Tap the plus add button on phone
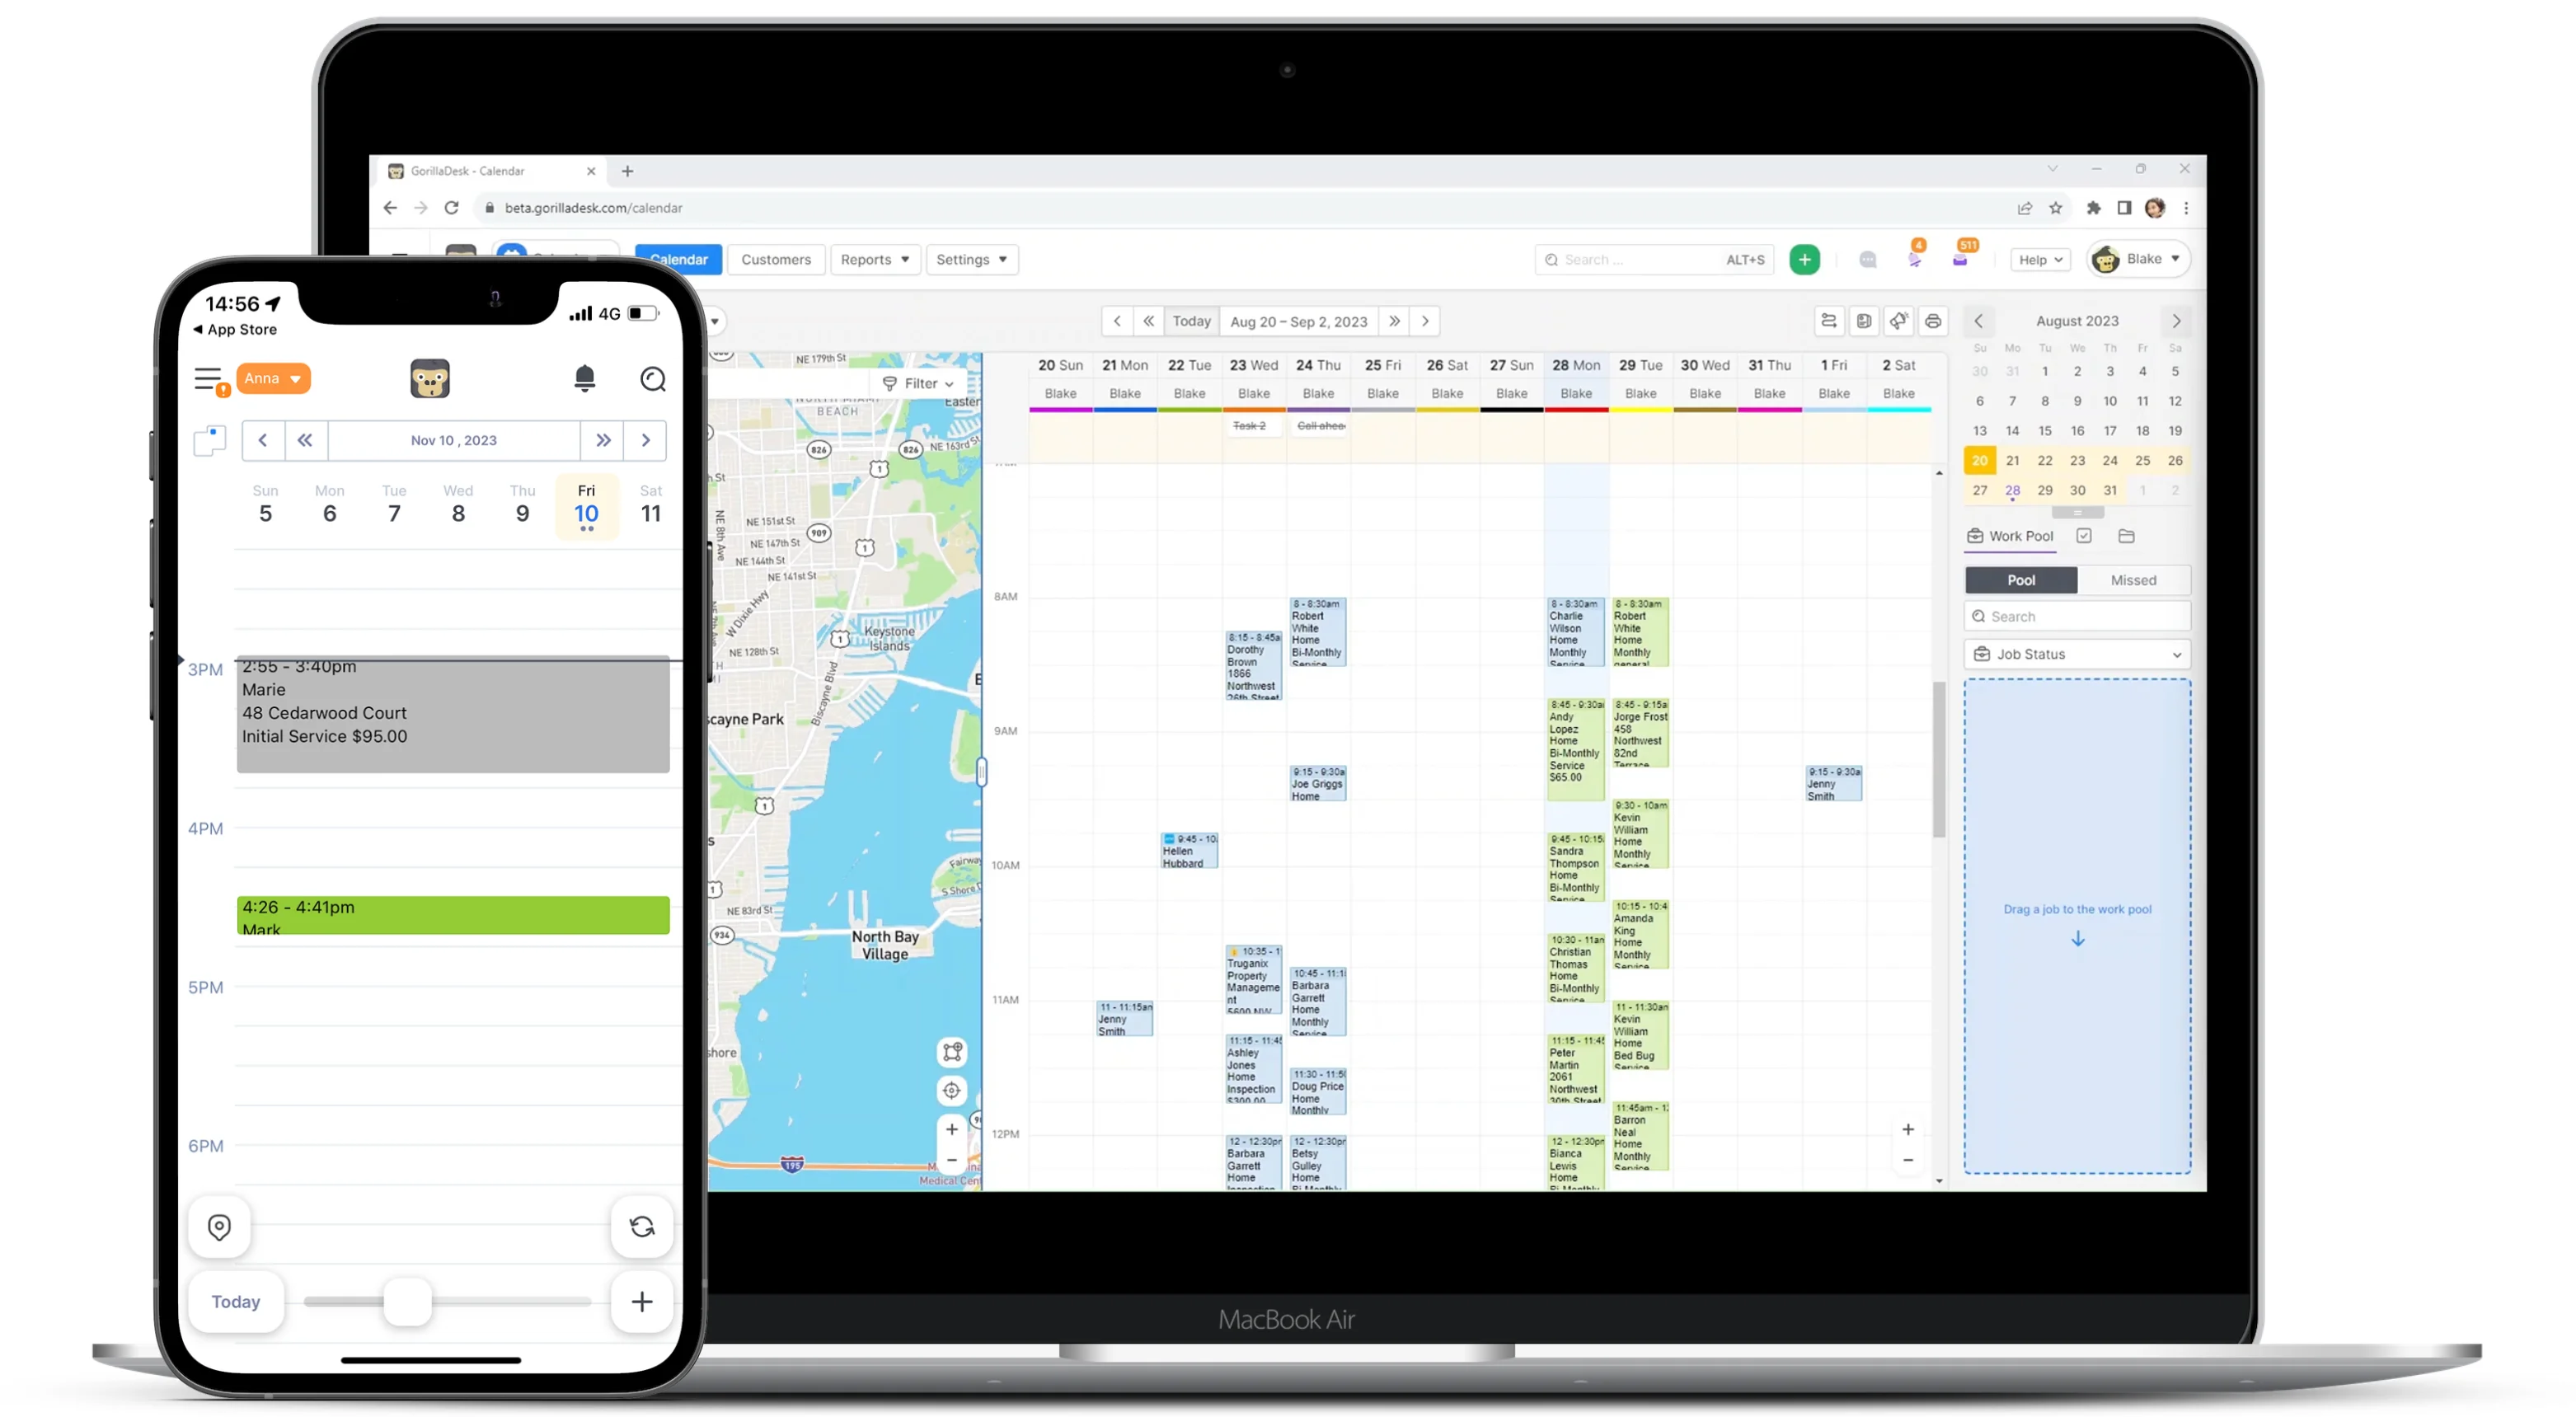The image size is (2576, 1417). [x=642, y=1301]
